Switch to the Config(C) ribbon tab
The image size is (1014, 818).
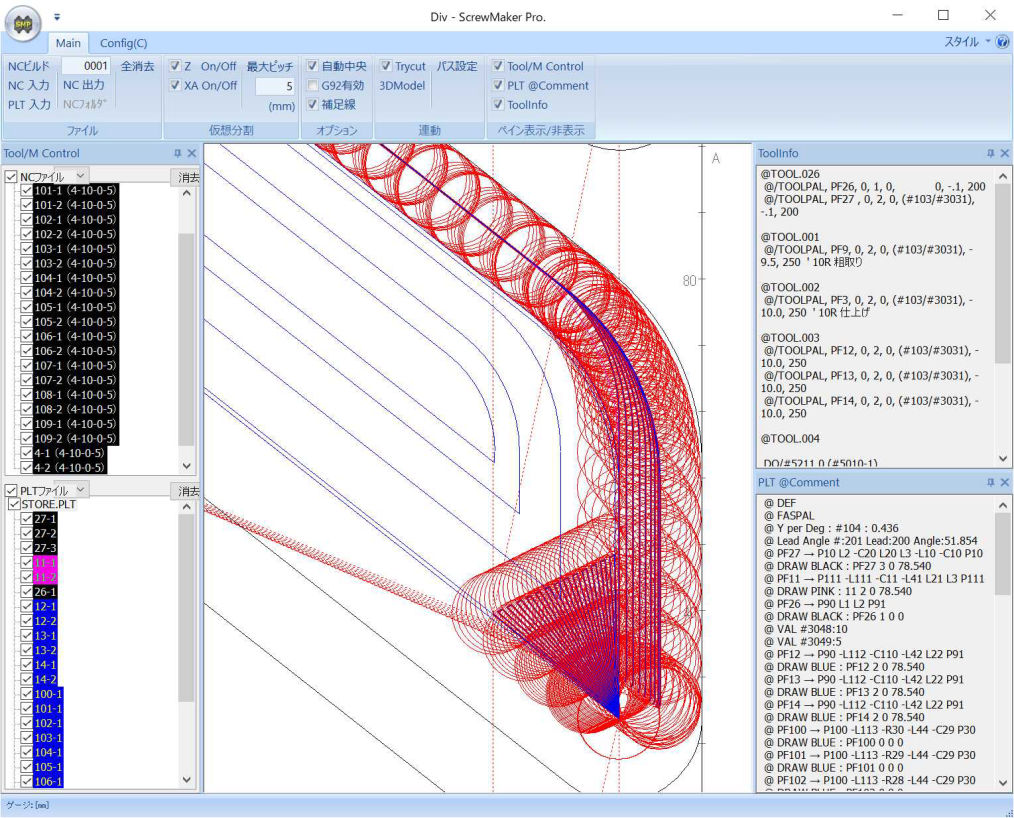tap(123, 43)
